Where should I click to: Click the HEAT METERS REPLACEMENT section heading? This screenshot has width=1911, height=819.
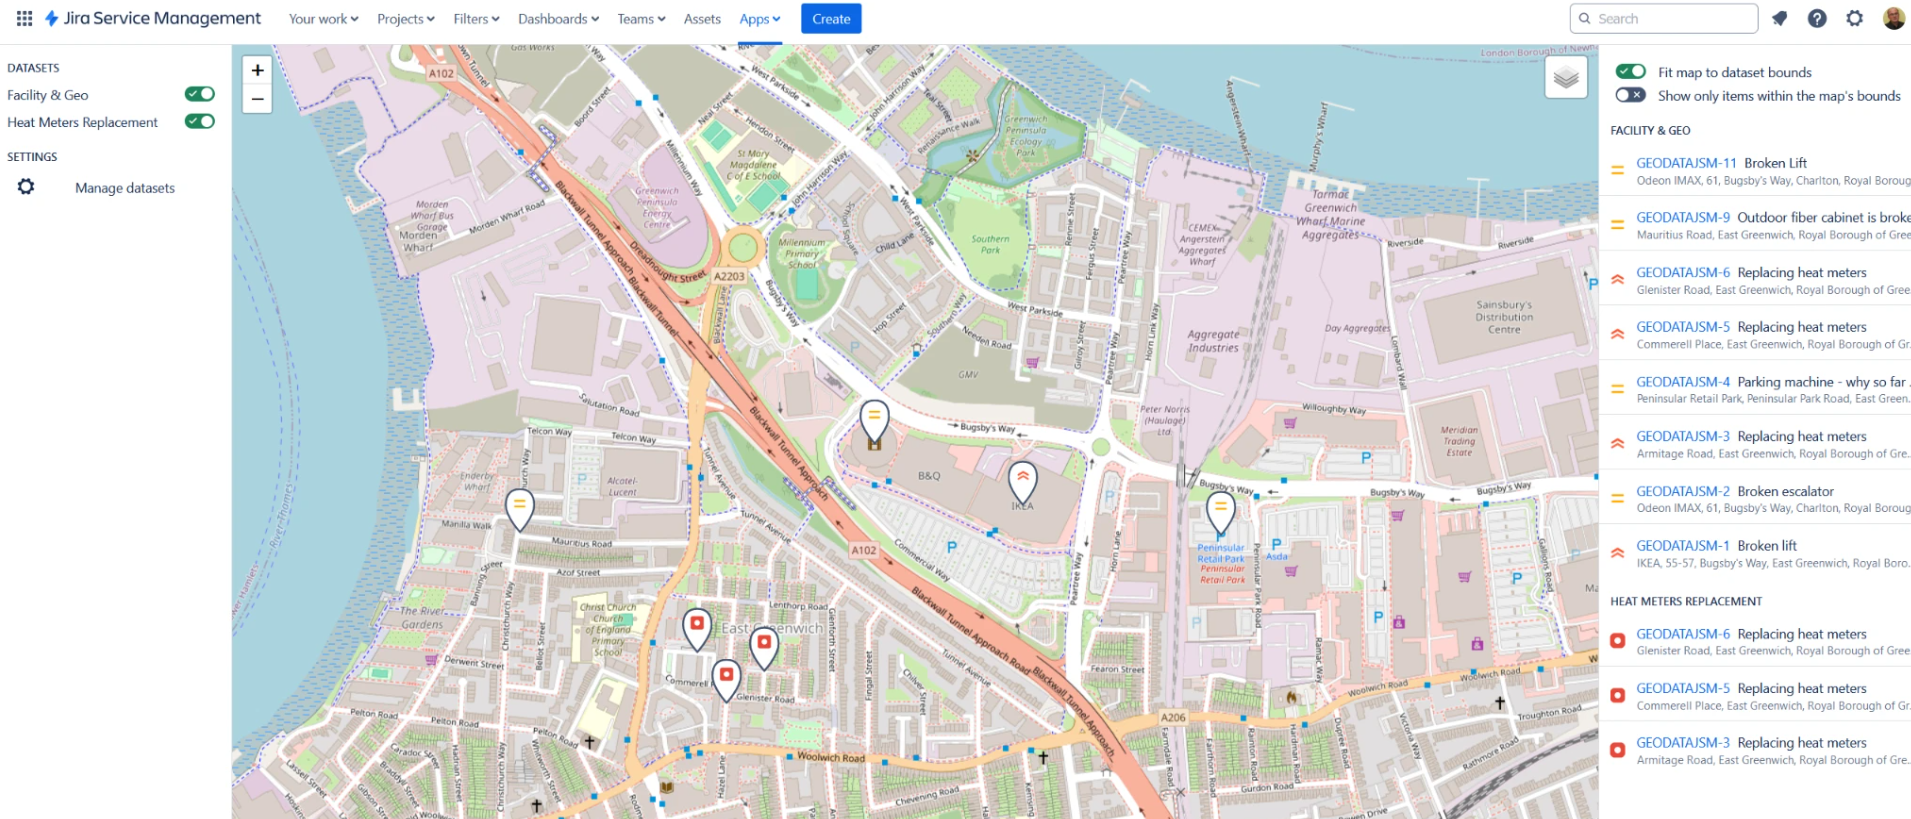(1686, 601)
